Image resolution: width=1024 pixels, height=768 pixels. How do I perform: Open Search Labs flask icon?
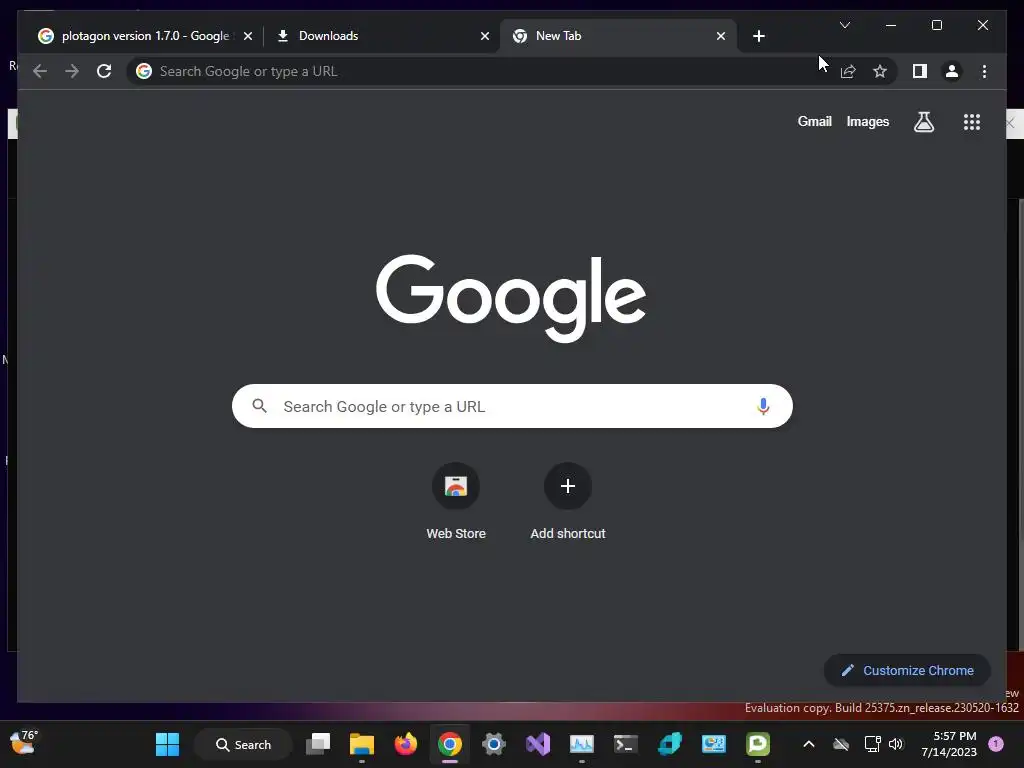923,121
